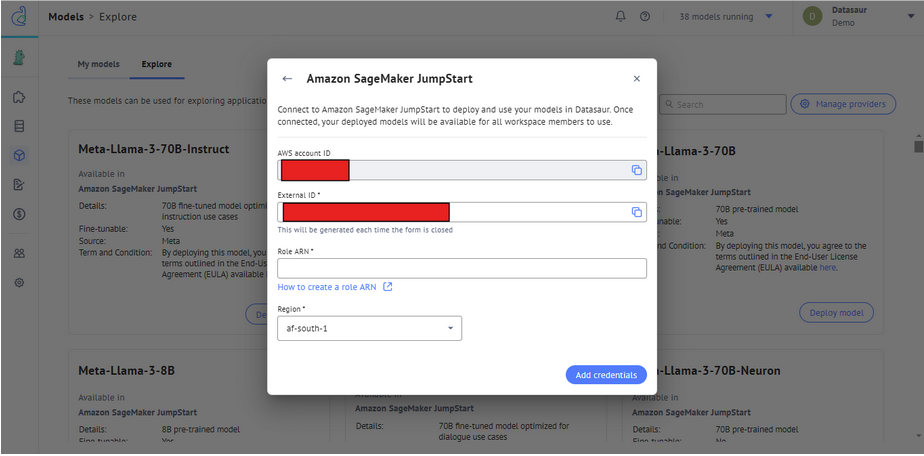Open the EULA here link

[827, 267]
